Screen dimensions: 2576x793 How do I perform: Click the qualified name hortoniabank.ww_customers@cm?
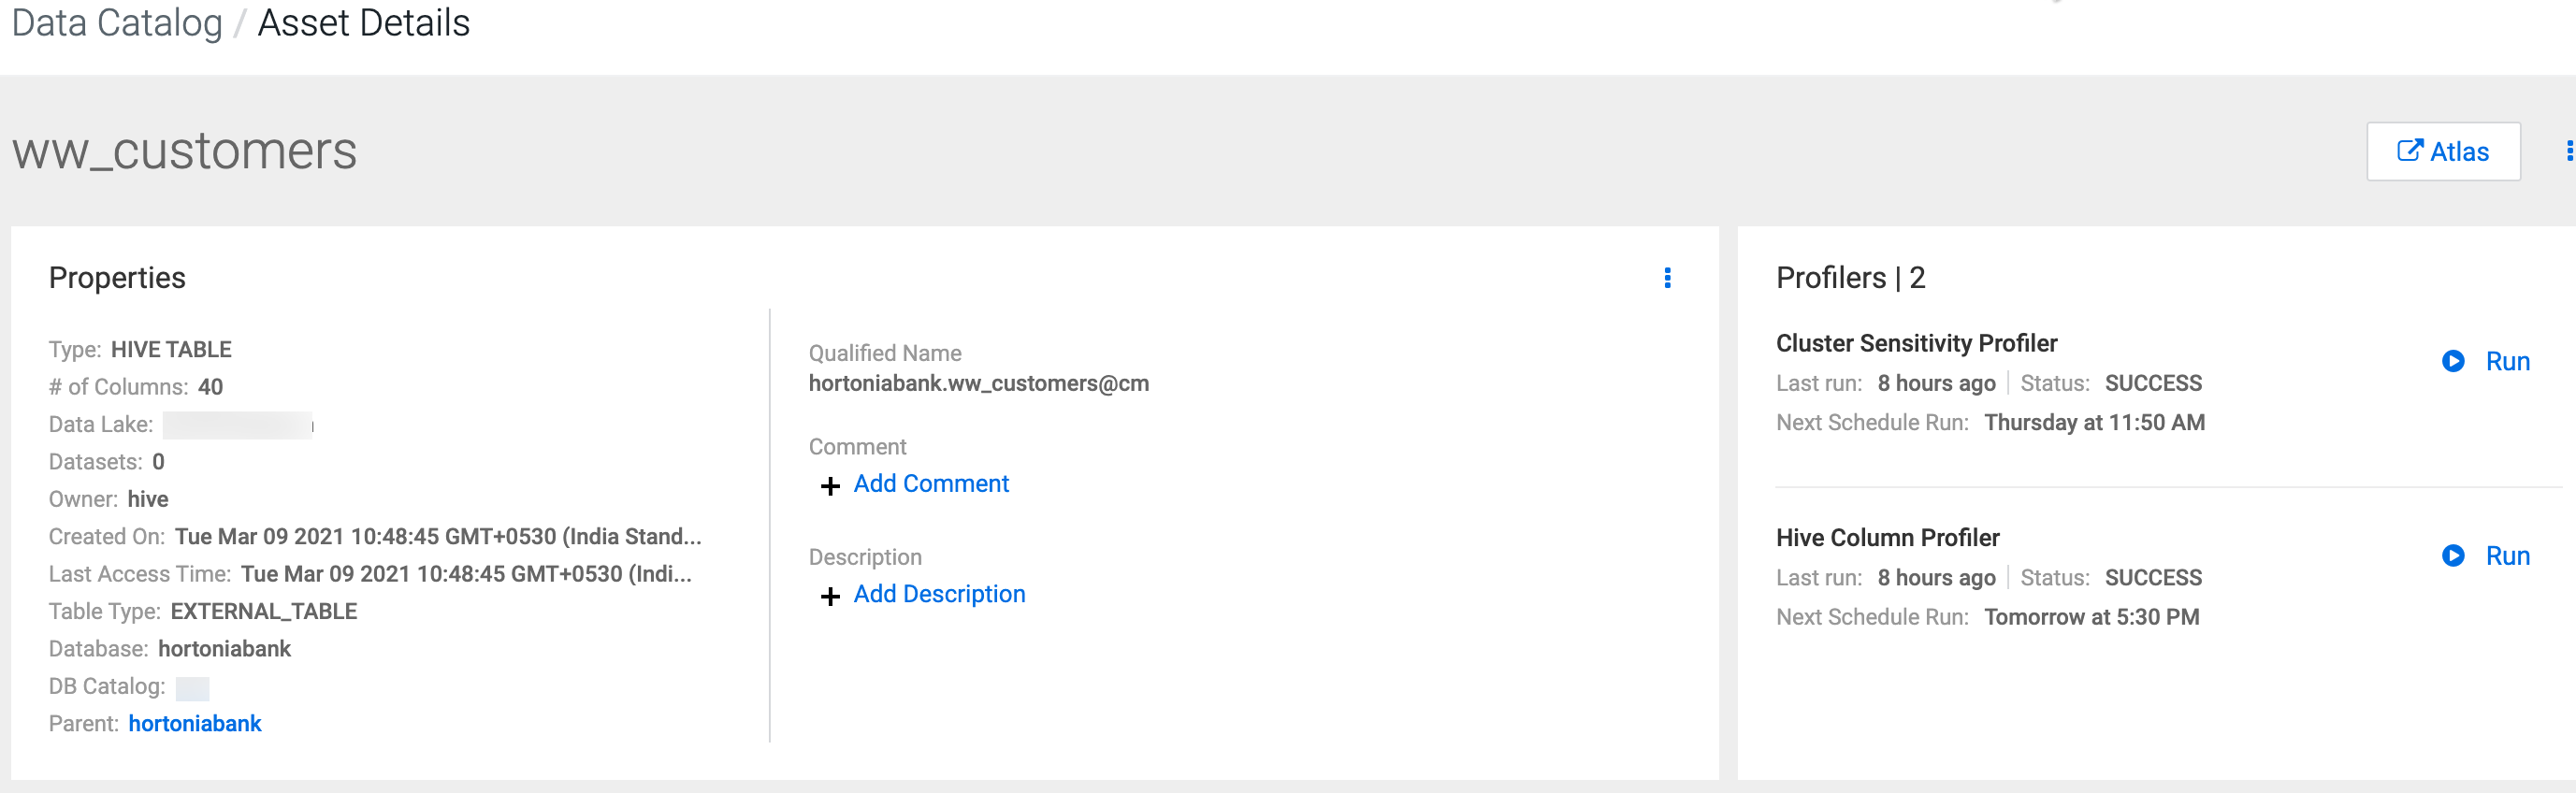coord(978,383)
